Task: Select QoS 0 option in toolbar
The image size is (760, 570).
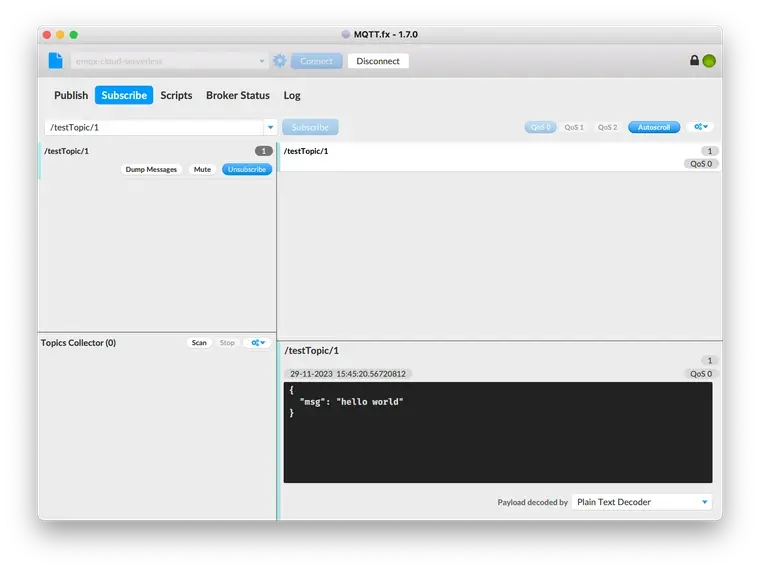Action: click(540, 127)
